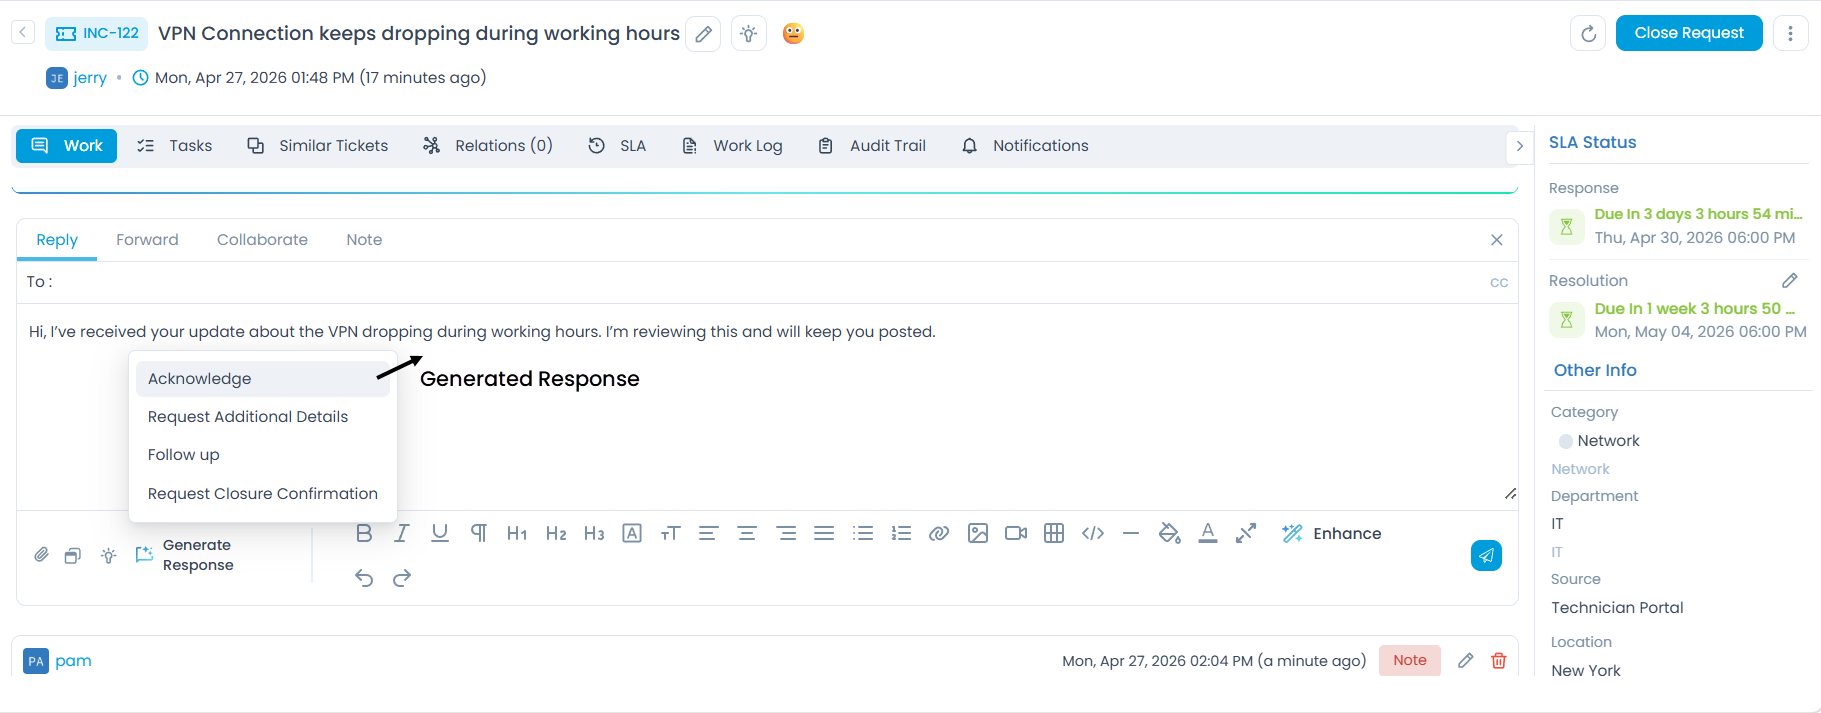This screenshot has width=1821, height=713.
Task: Open the three-dot more options menu
Action: [x=1789, y=34]
